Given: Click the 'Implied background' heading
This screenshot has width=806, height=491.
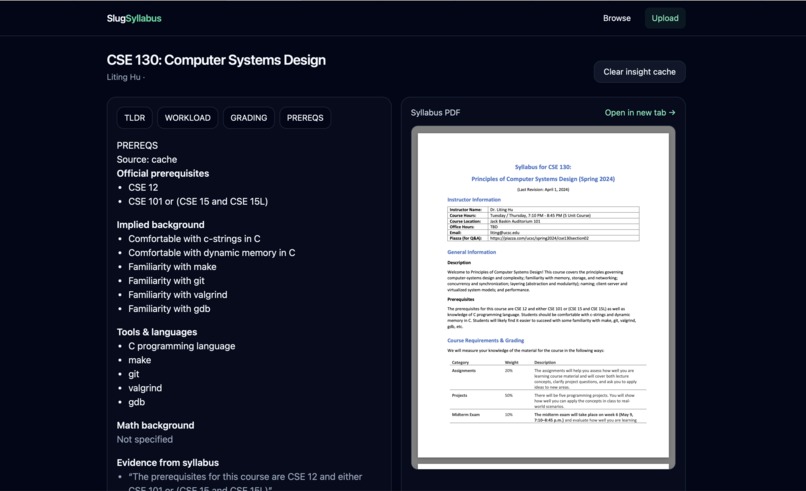Looking at the screenshot, I should tap(160, 225).
